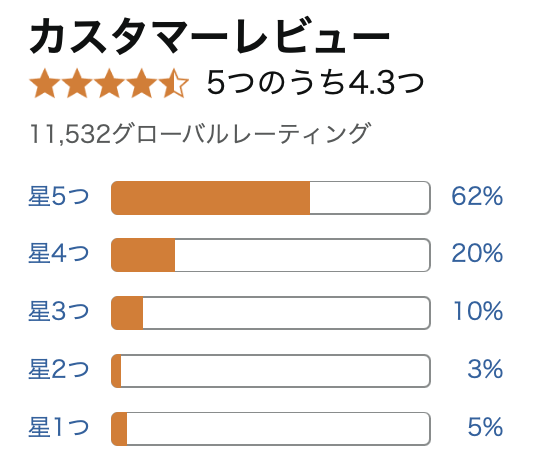This screenshot has width=540, height=468.
Task: Open the 星2つ reviews link
Action: [x=59, y=370]
